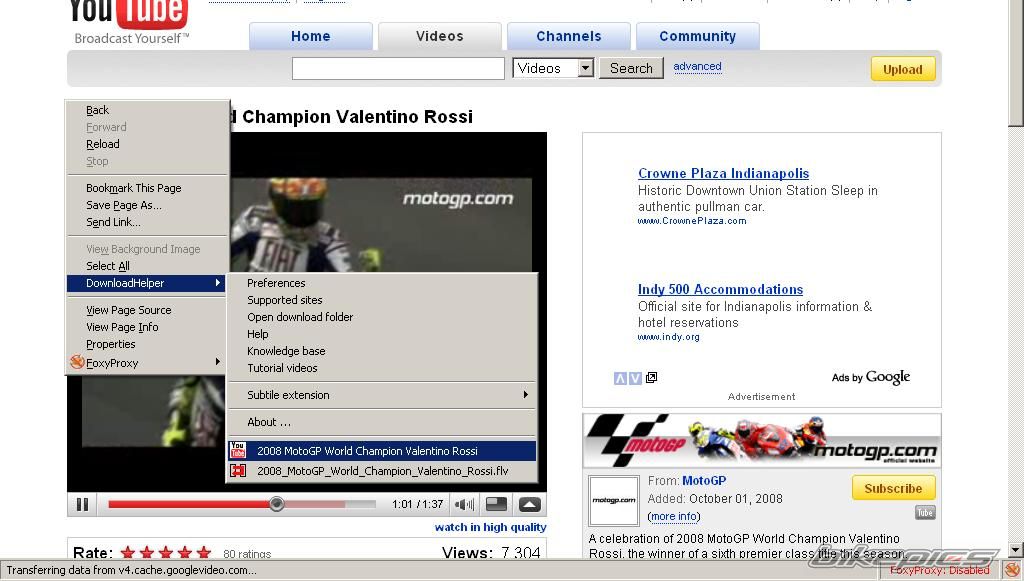Rate the video two stars
This screenshot has width=1024, height=581.
point(146,553)
